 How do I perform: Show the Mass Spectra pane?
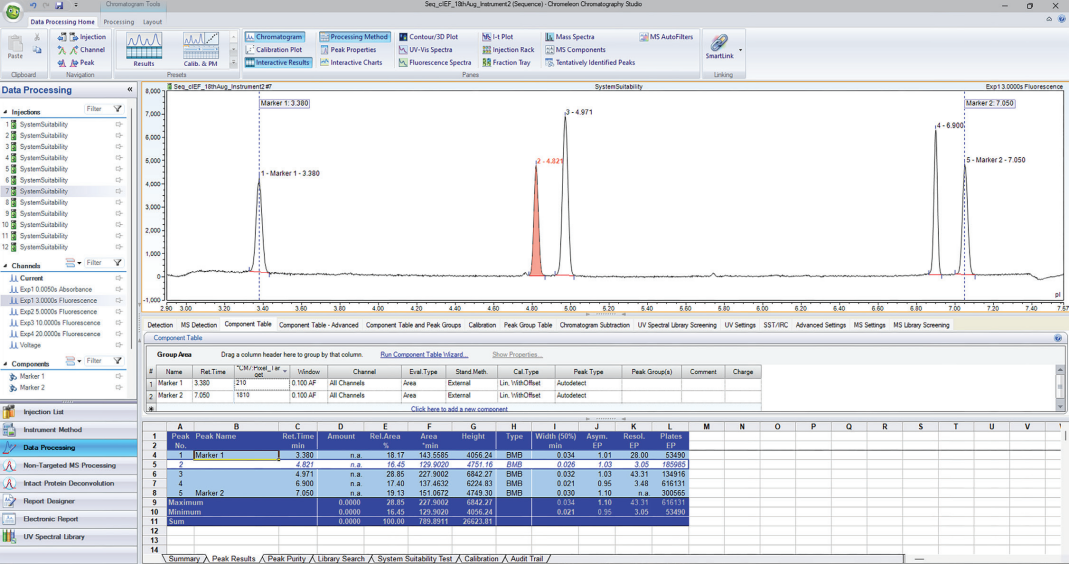(576, 37)
